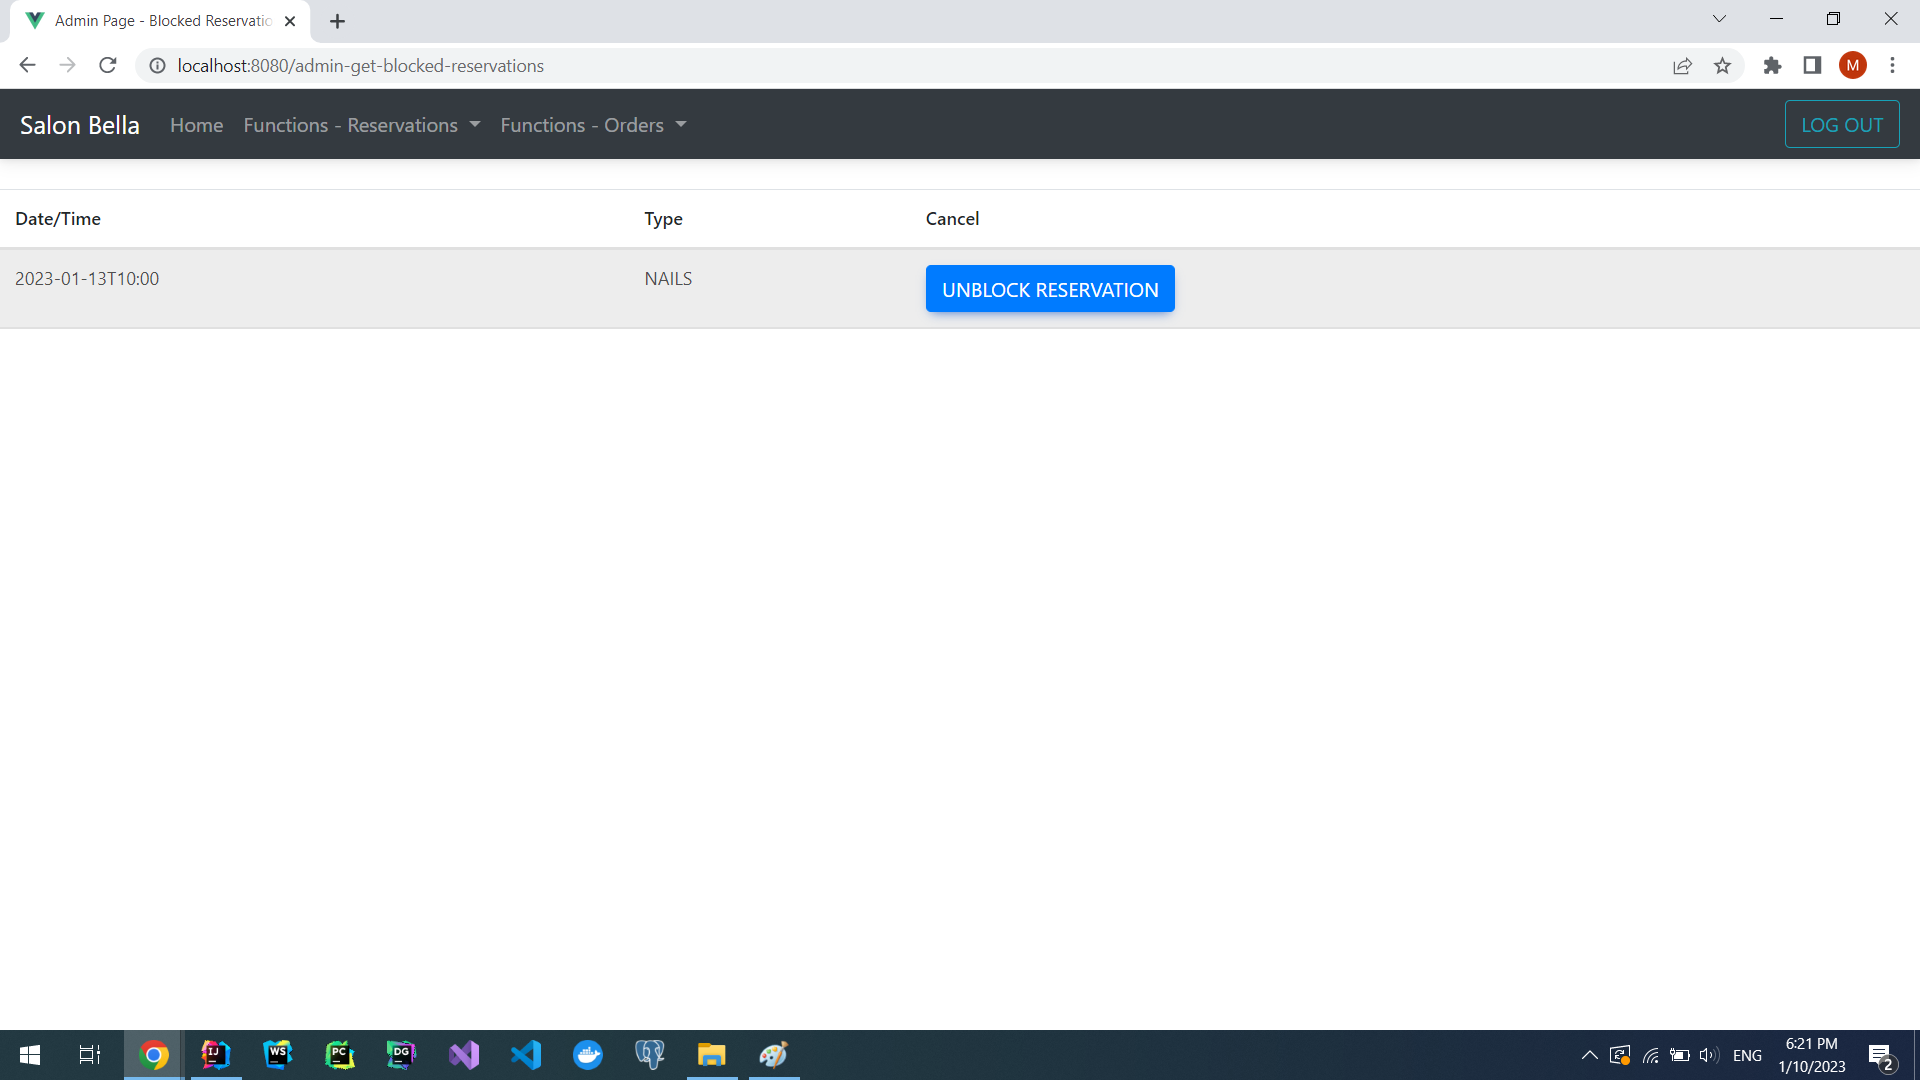Click the browser back arrow

(x=27, y=66)
